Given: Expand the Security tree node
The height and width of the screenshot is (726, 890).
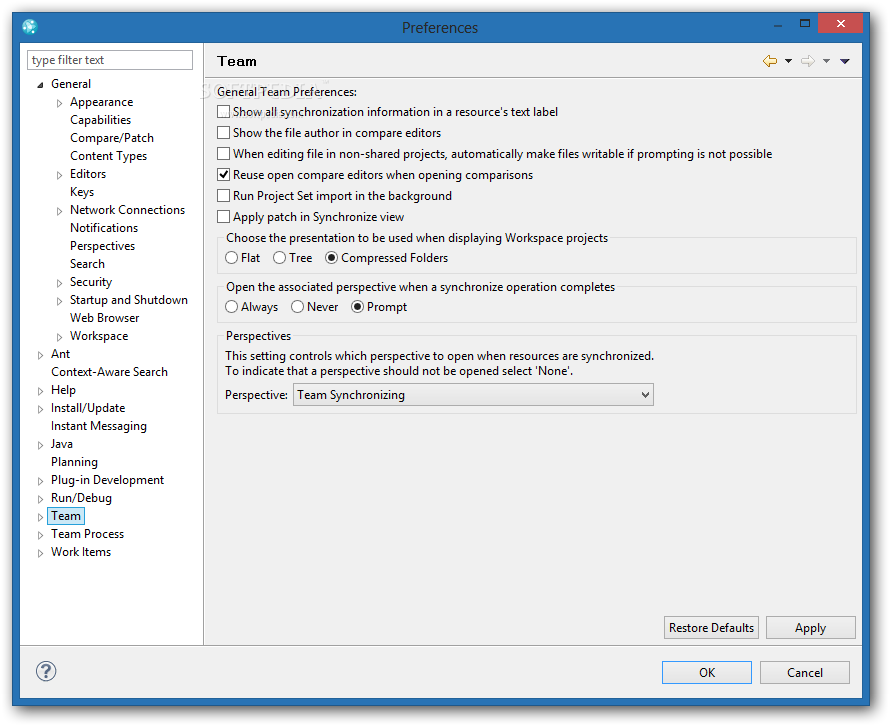Looking at the screenshot, I should (x=60, y=283).
